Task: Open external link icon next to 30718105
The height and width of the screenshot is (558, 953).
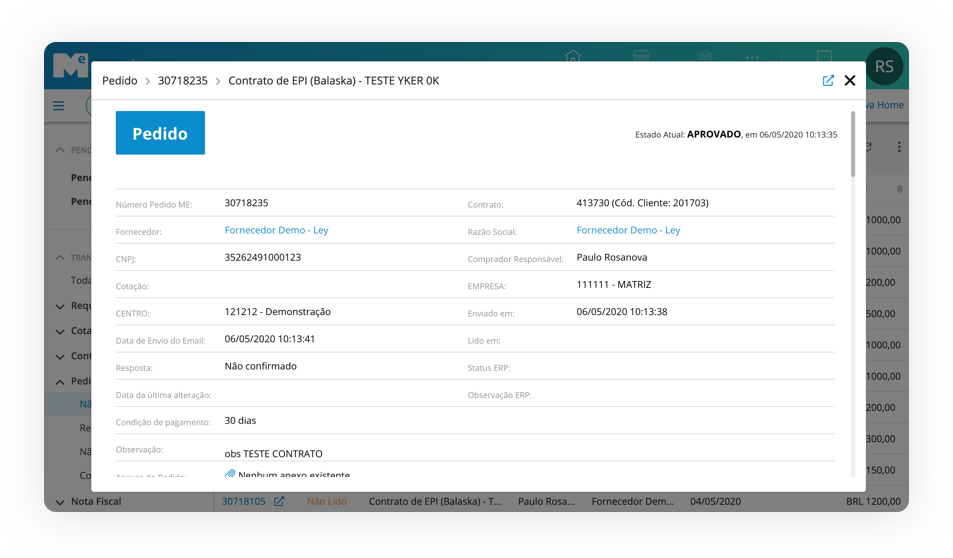Action: [x=279, y=501]
